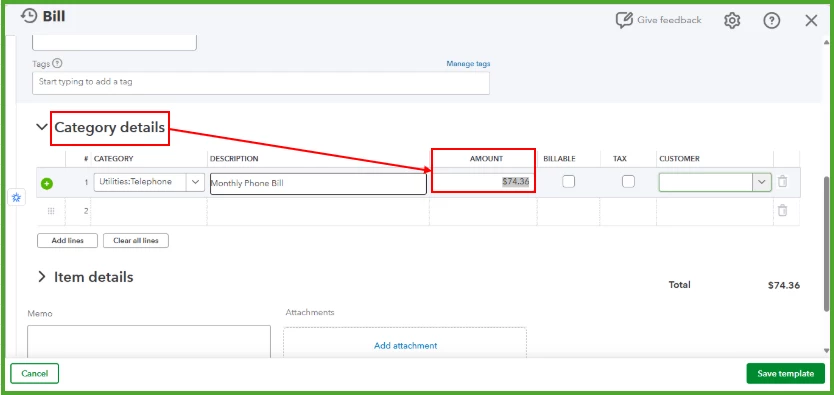The image size is (834, 395).
Task: Click the green add line icon
Action: click(x=47, y=183)
